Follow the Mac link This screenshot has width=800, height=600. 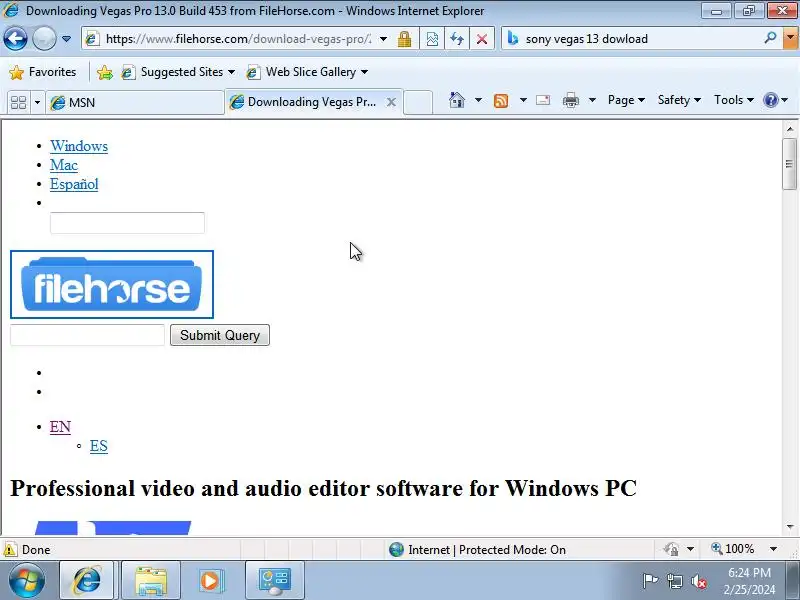tap(64, 165)
